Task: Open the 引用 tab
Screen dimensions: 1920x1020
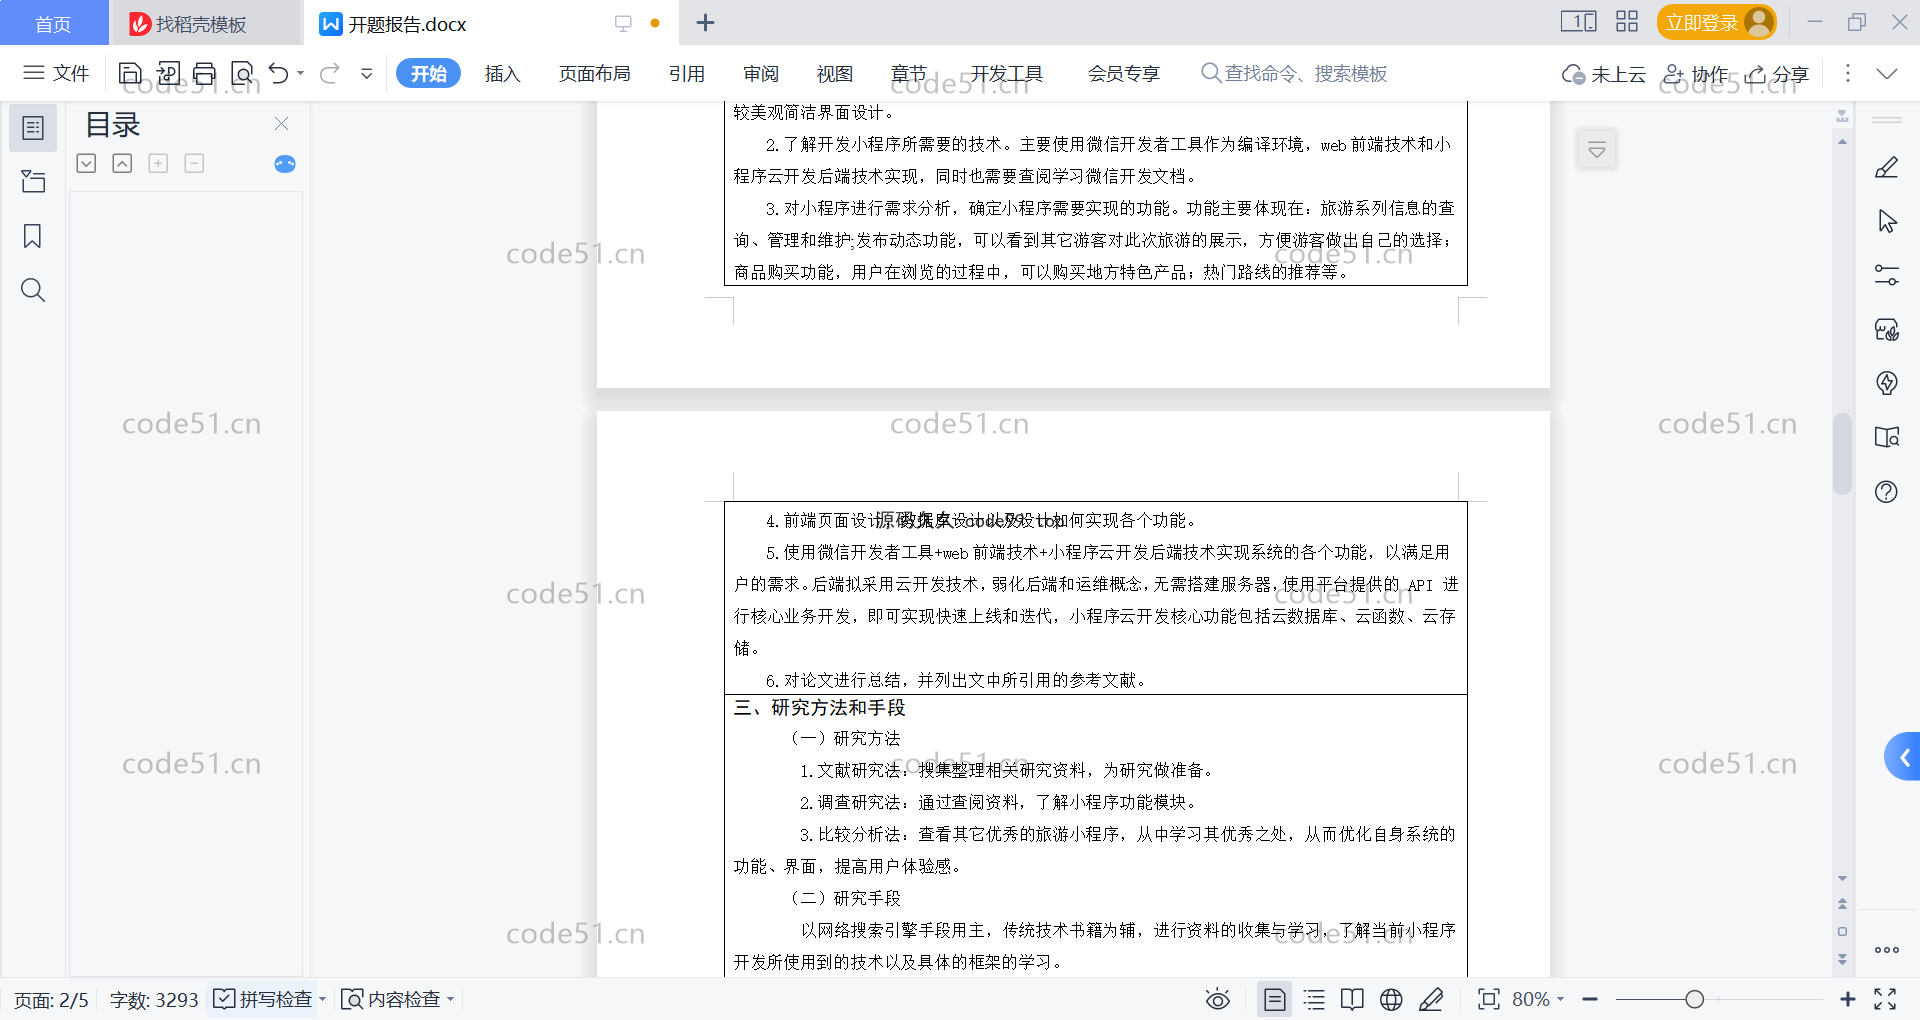Action: [x=686, y=73]
